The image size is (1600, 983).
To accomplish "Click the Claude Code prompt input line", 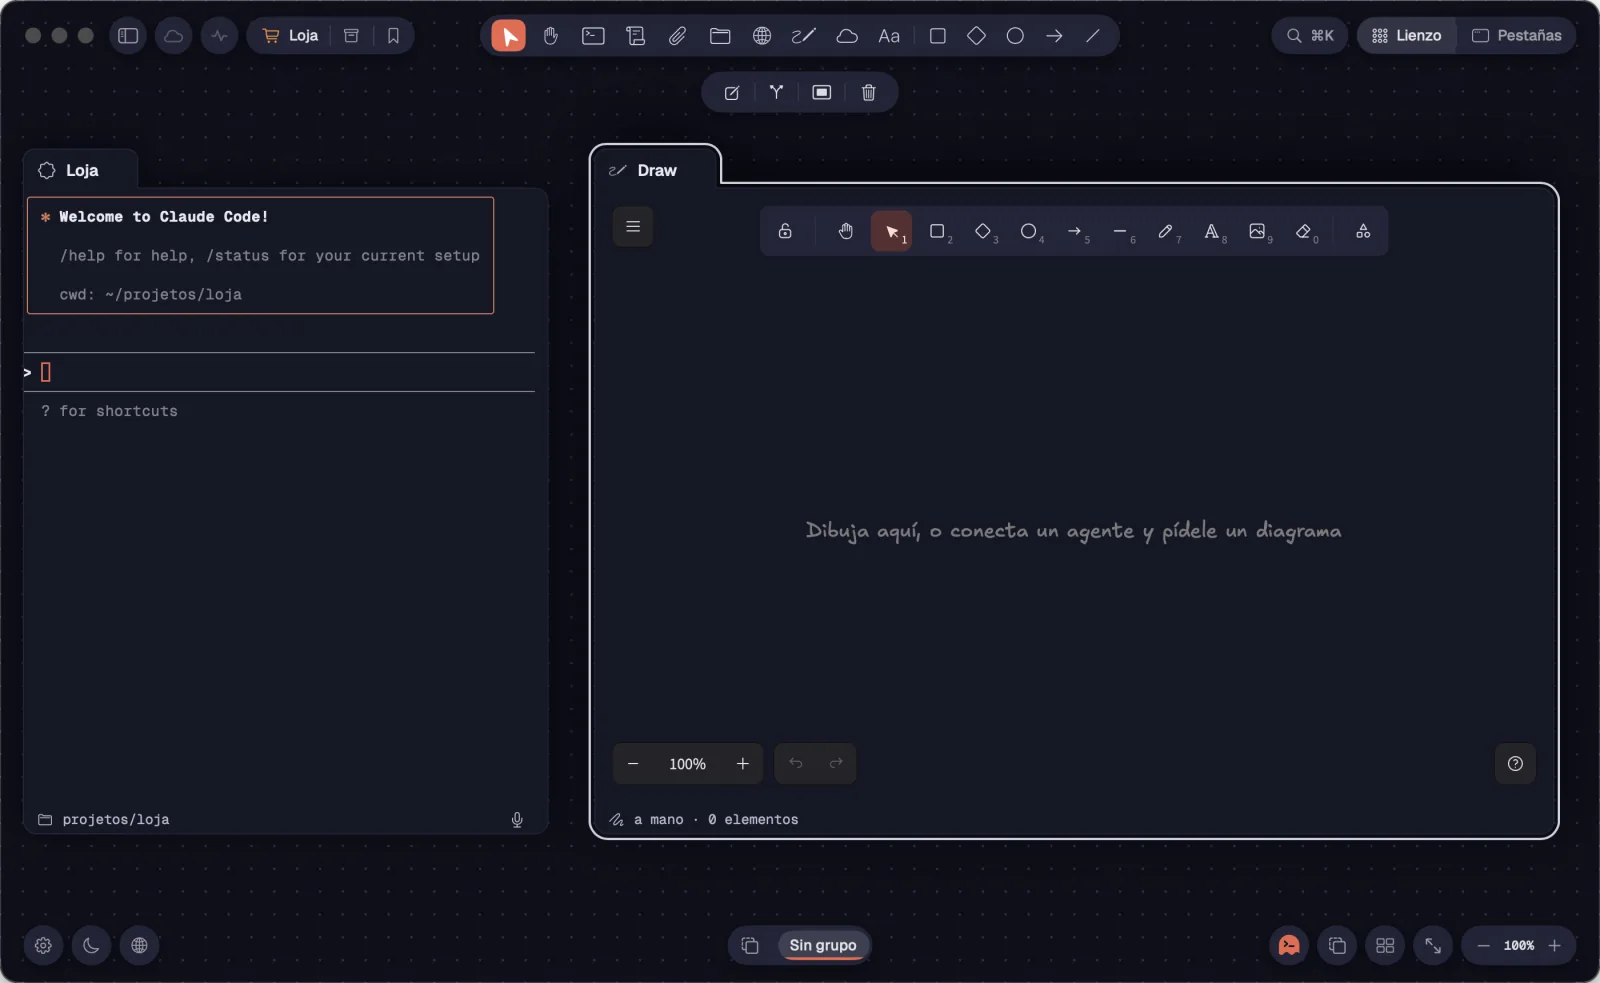I will (x=280, y=373).
